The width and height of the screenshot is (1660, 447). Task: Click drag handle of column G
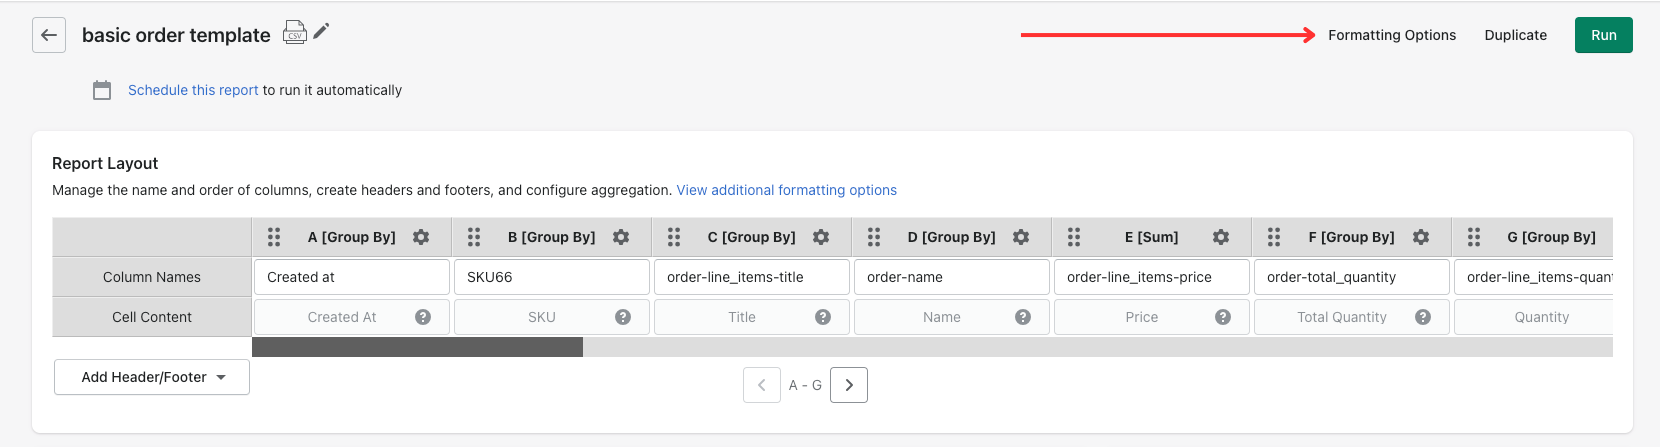(1474, 237)
